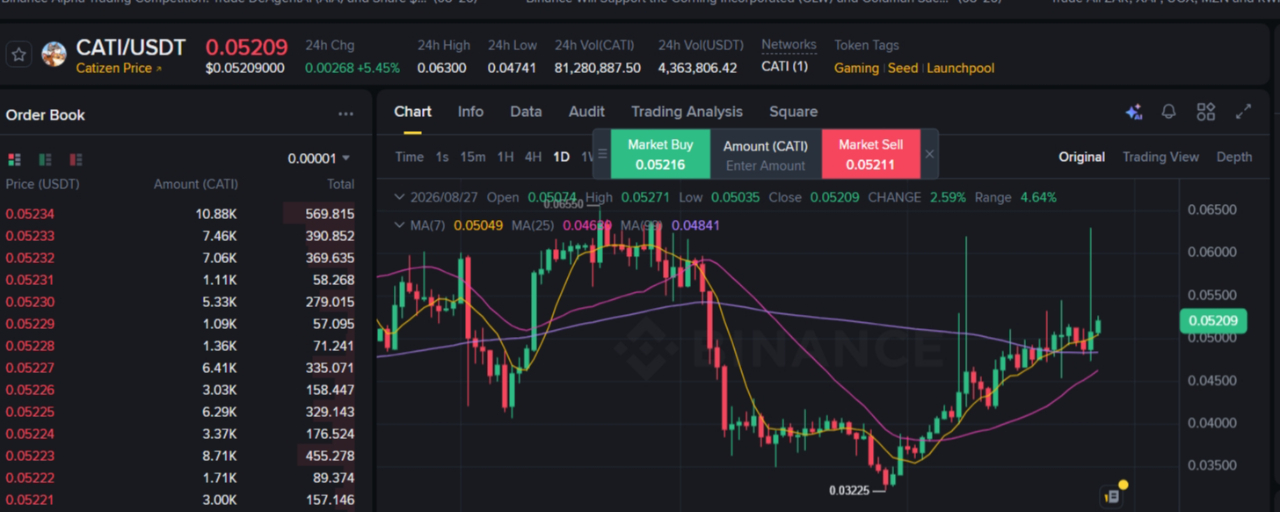Collapse the MA indicator row chevron
The width and height of the screenshot is (1280, 512).
coord(400,225)
